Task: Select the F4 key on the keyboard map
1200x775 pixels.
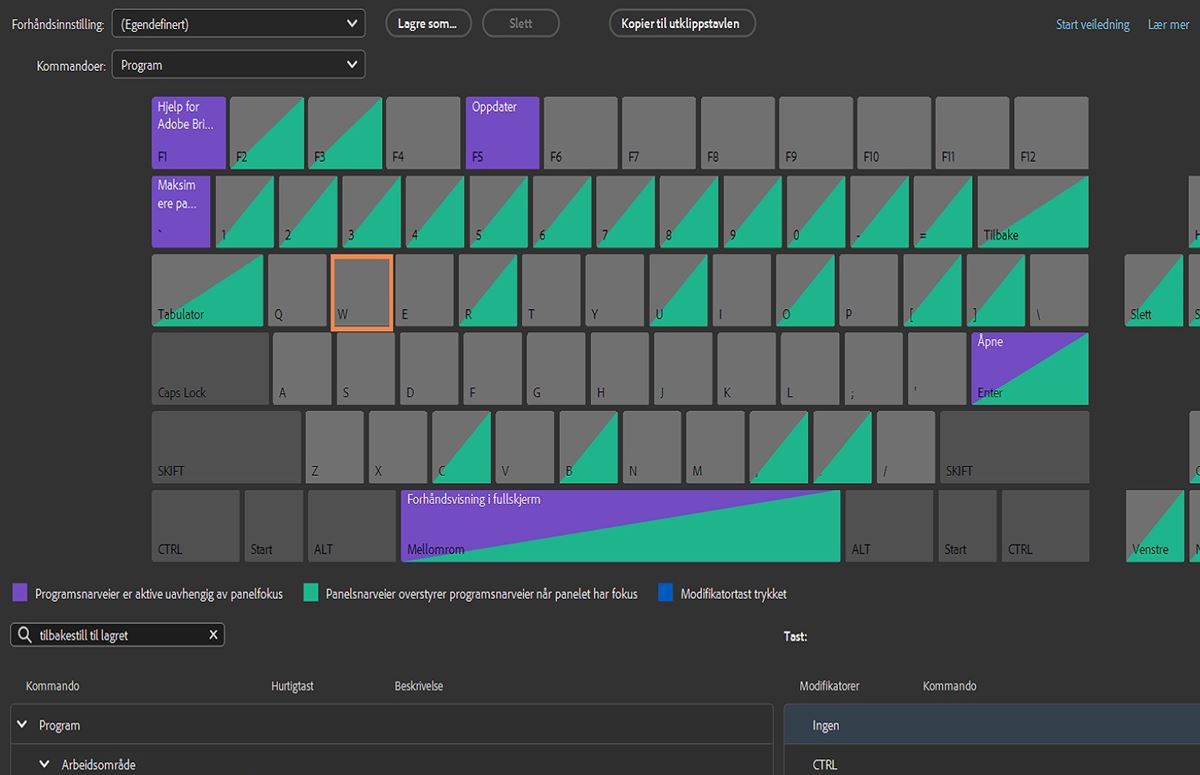Action: [423, 133]
